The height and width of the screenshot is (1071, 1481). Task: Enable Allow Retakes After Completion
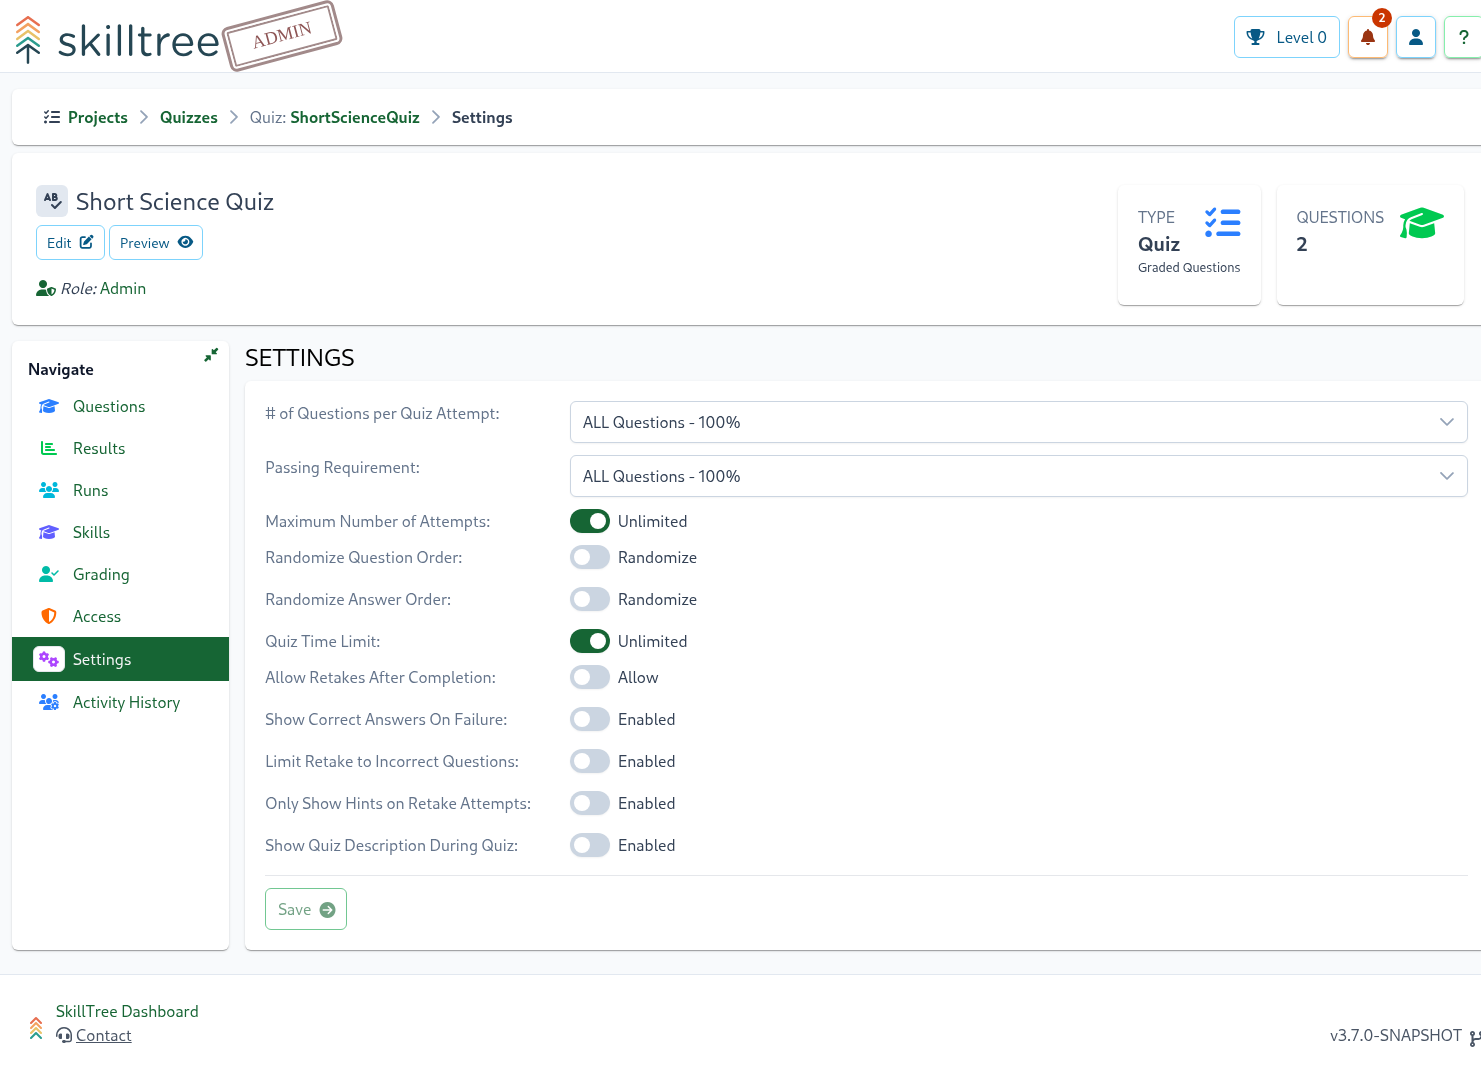(x=590, y=677)
